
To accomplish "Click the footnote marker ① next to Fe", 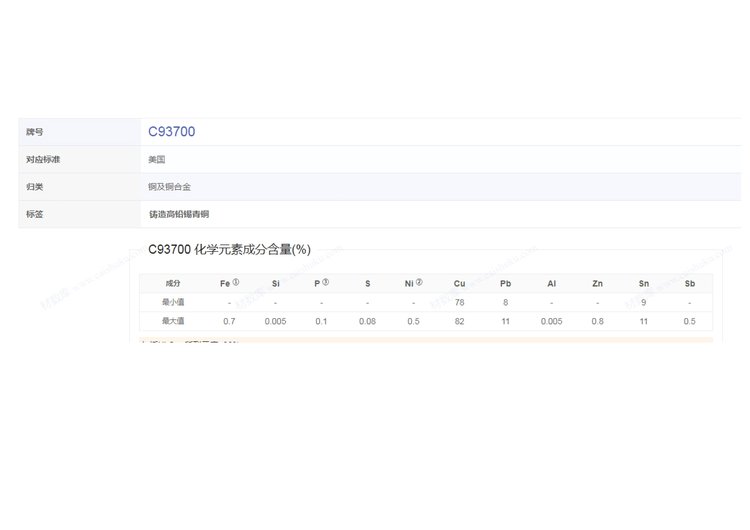I will (236, 282).
